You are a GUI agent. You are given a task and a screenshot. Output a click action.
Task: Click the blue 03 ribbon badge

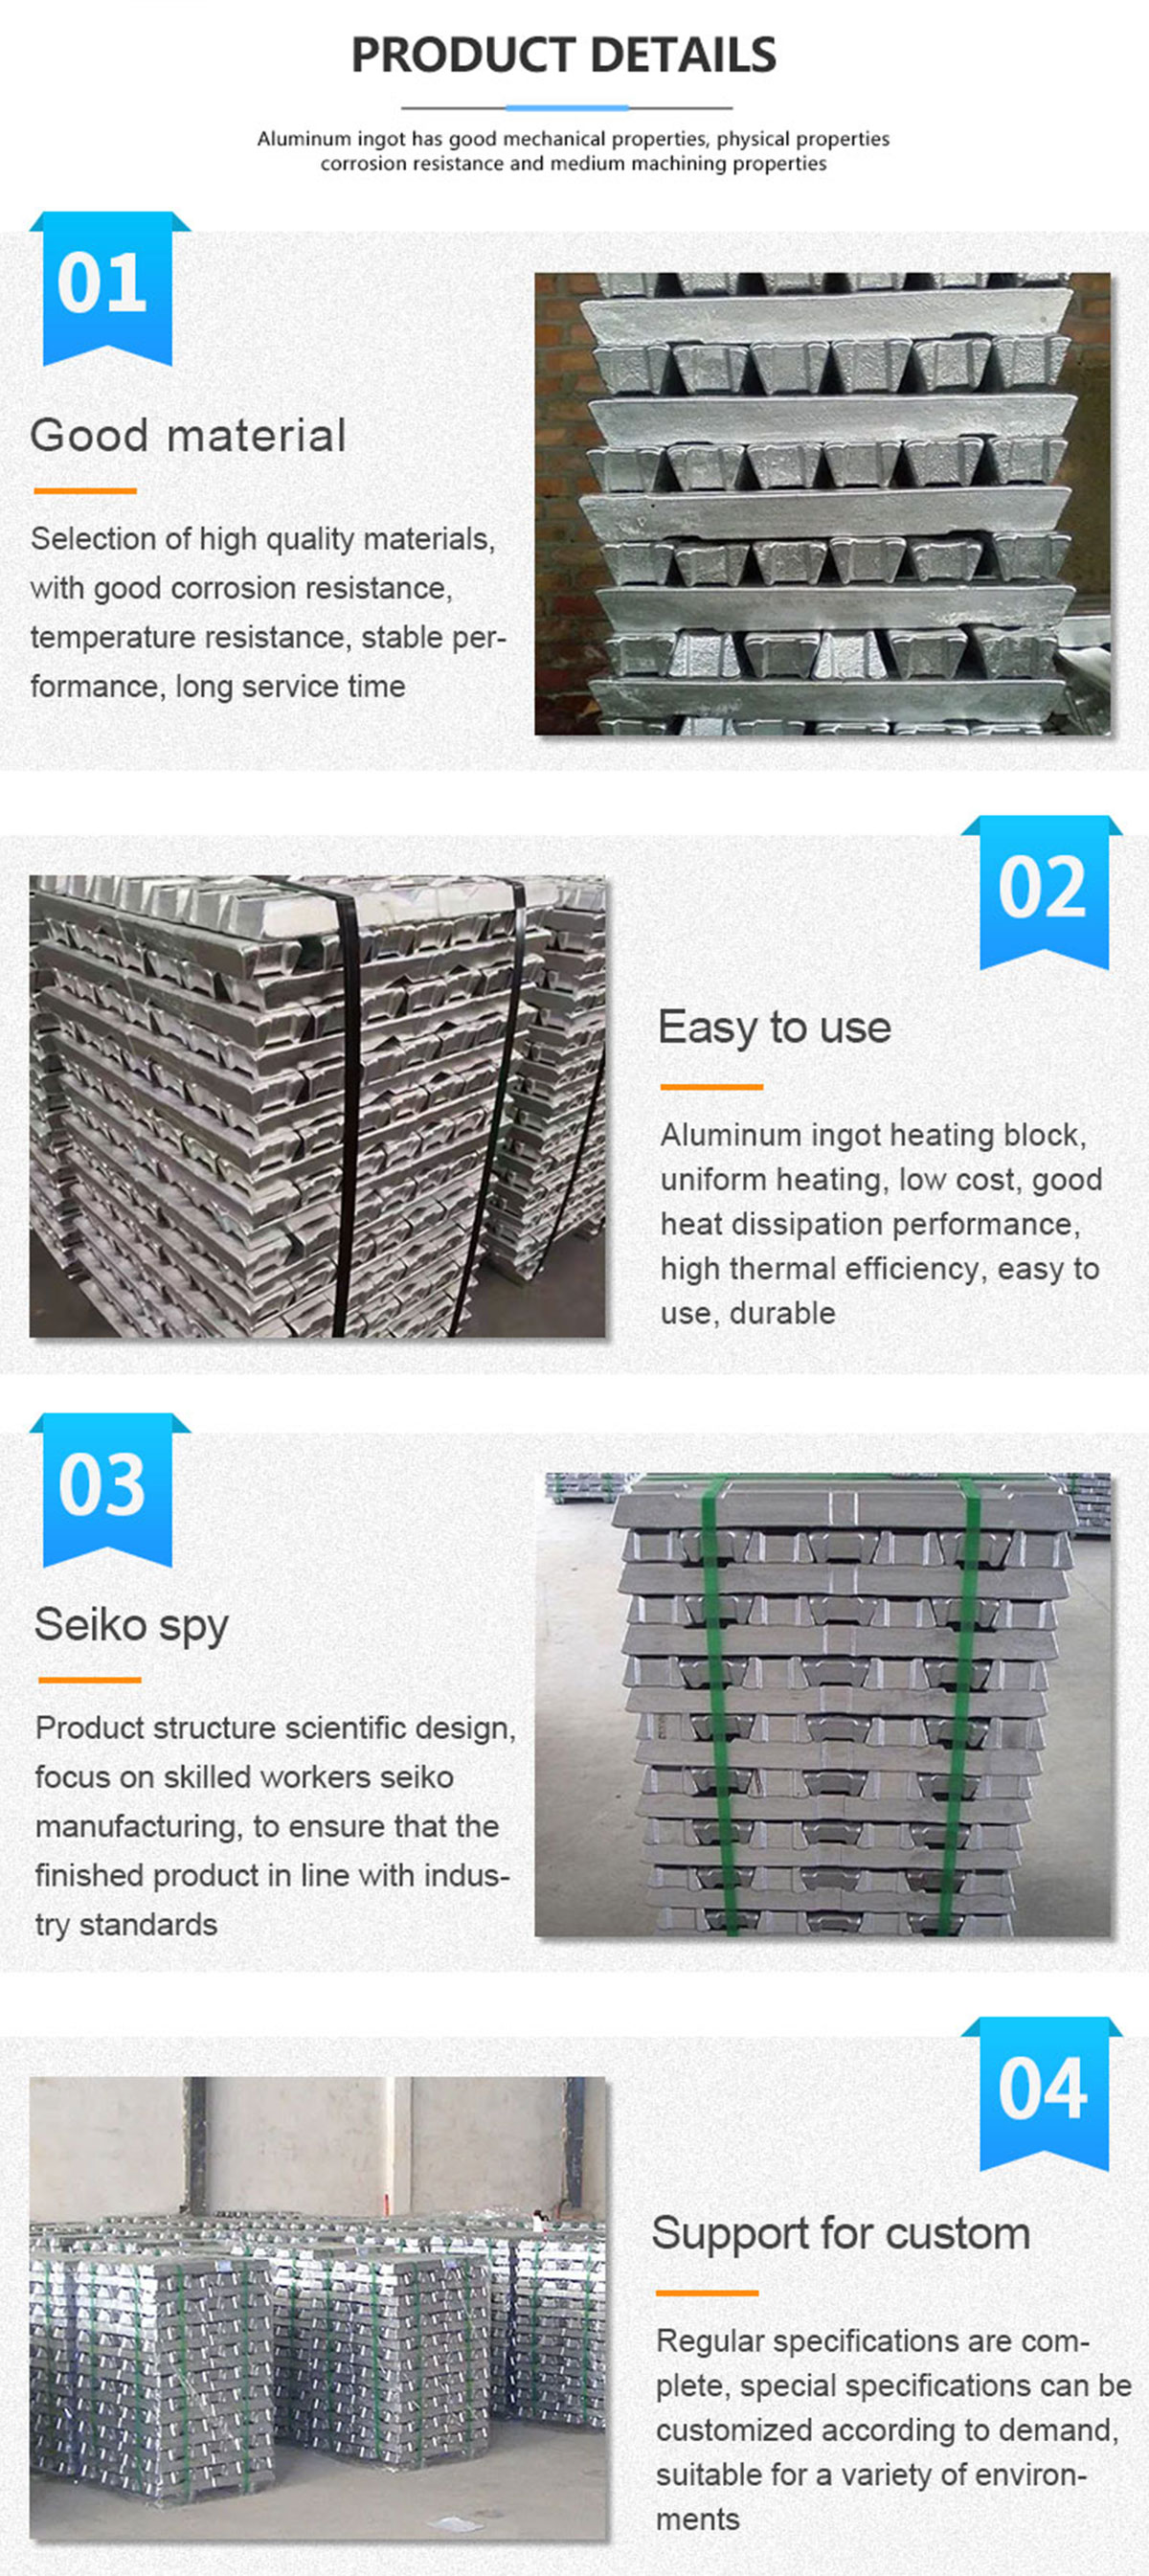[108, 1489]
